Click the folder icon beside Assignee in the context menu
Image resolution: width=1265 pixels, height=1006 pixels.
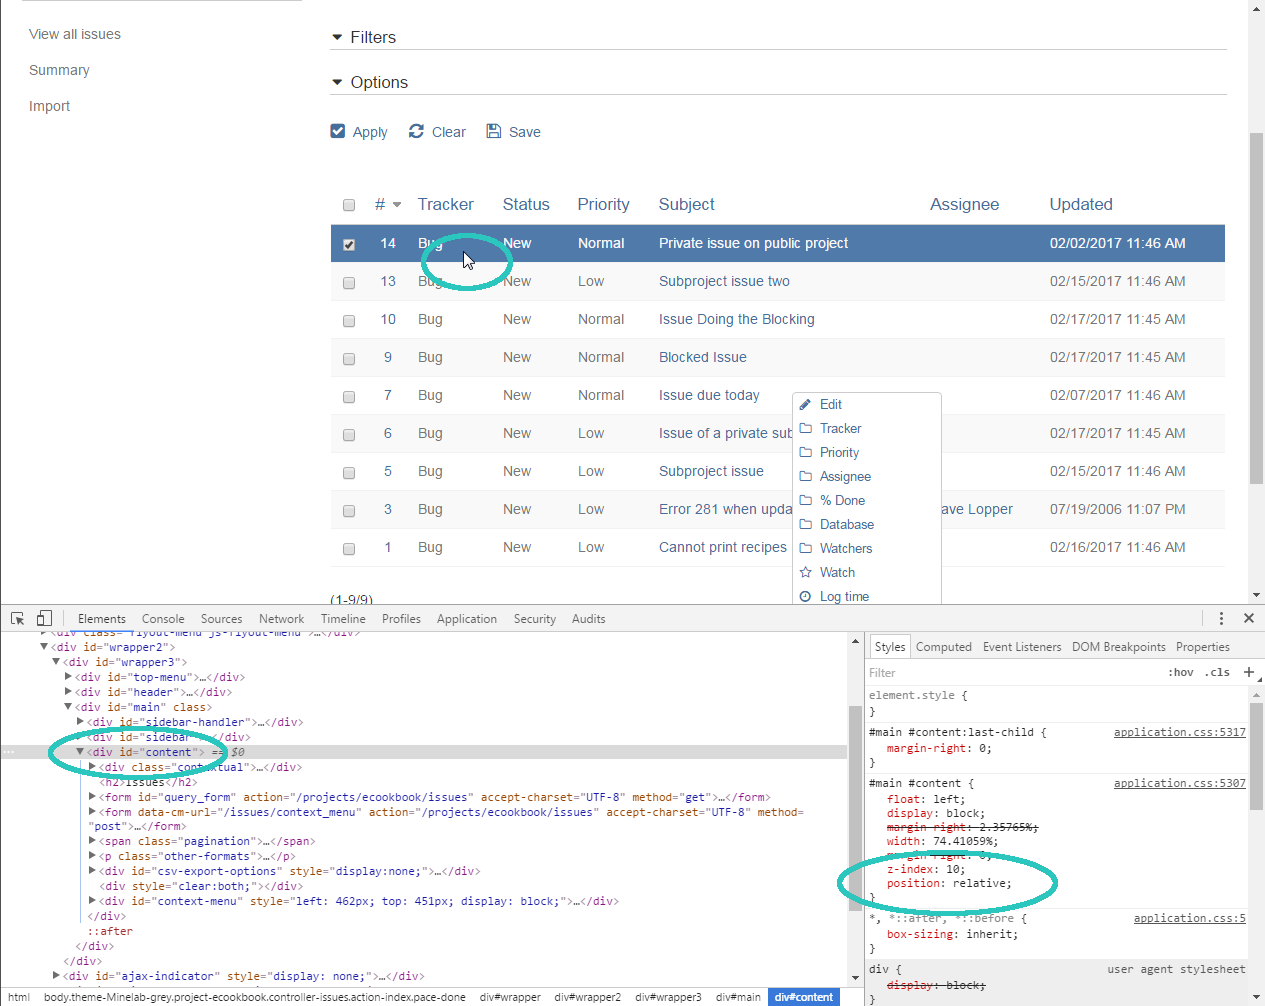[806, 476]
